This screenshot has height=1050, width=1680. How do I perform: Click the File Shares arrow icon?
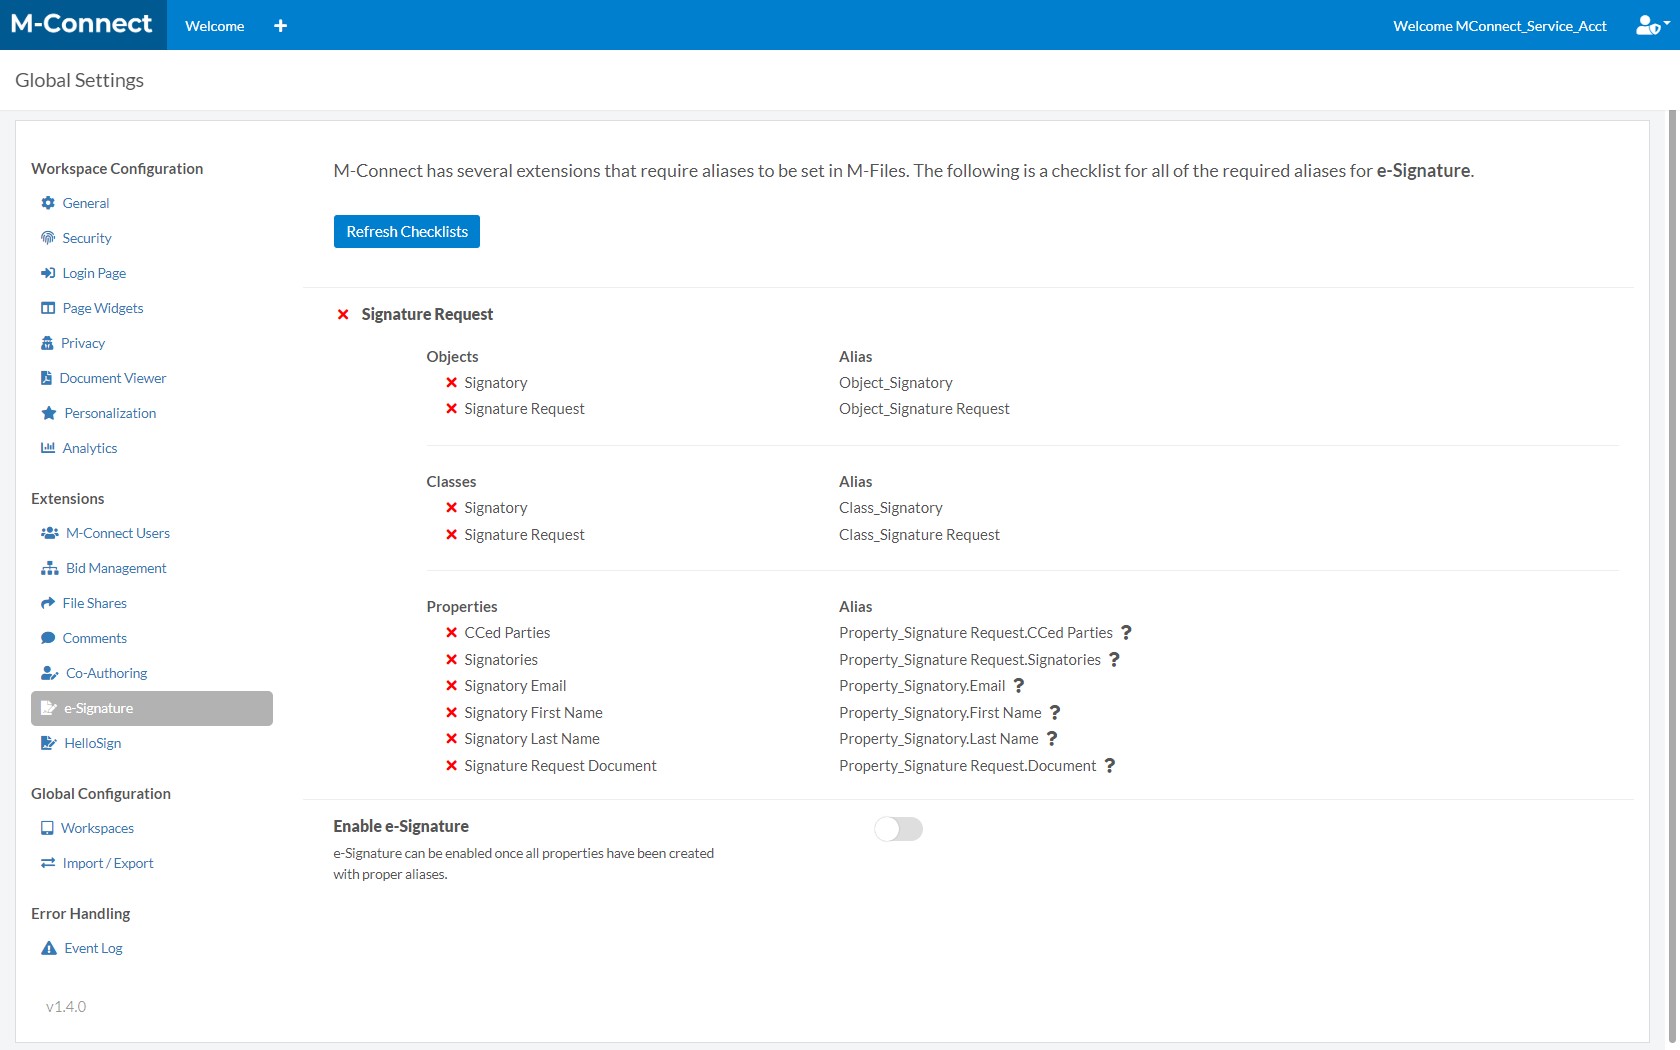[x=47, y=603]
